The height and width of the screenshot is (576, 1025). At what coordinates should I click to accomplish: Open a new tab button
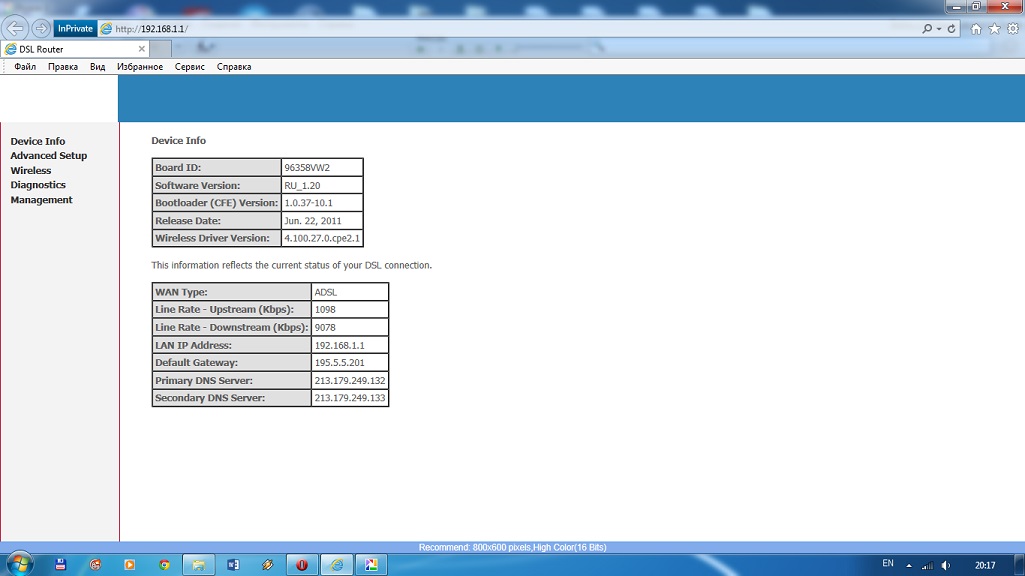pos(161,49)
